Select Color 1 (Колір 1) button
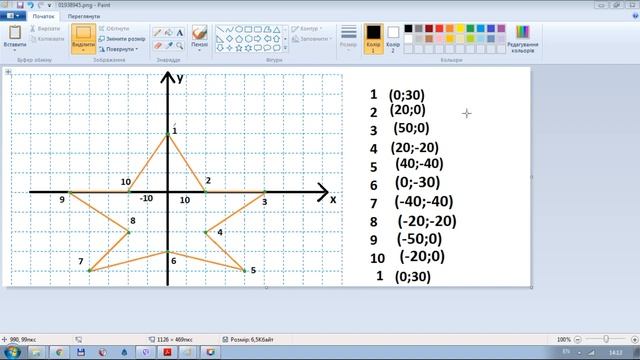Image resolution: width=640 pixels, height=360 pixels. (373, 39)
